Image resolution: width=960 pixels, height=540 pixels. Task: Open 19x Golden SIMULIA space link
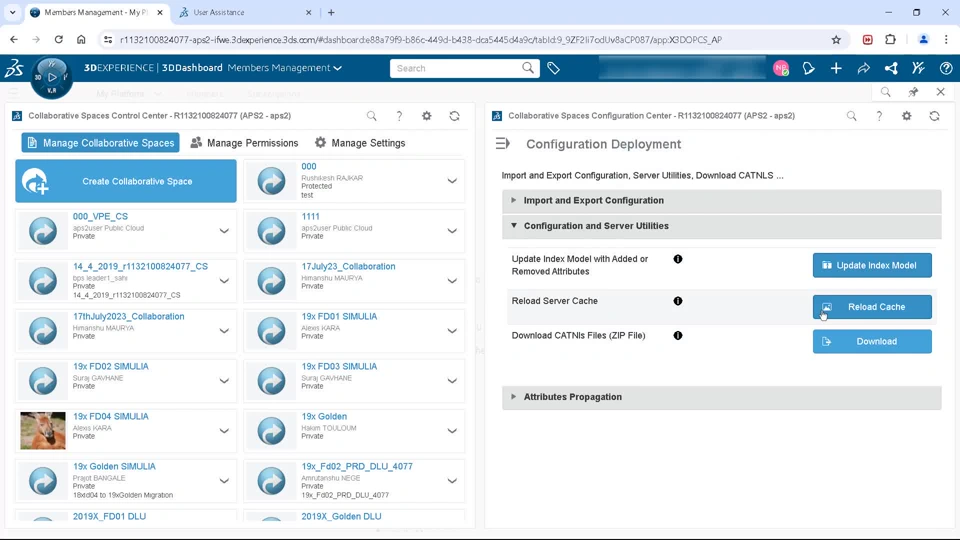[x=114, y=467]
